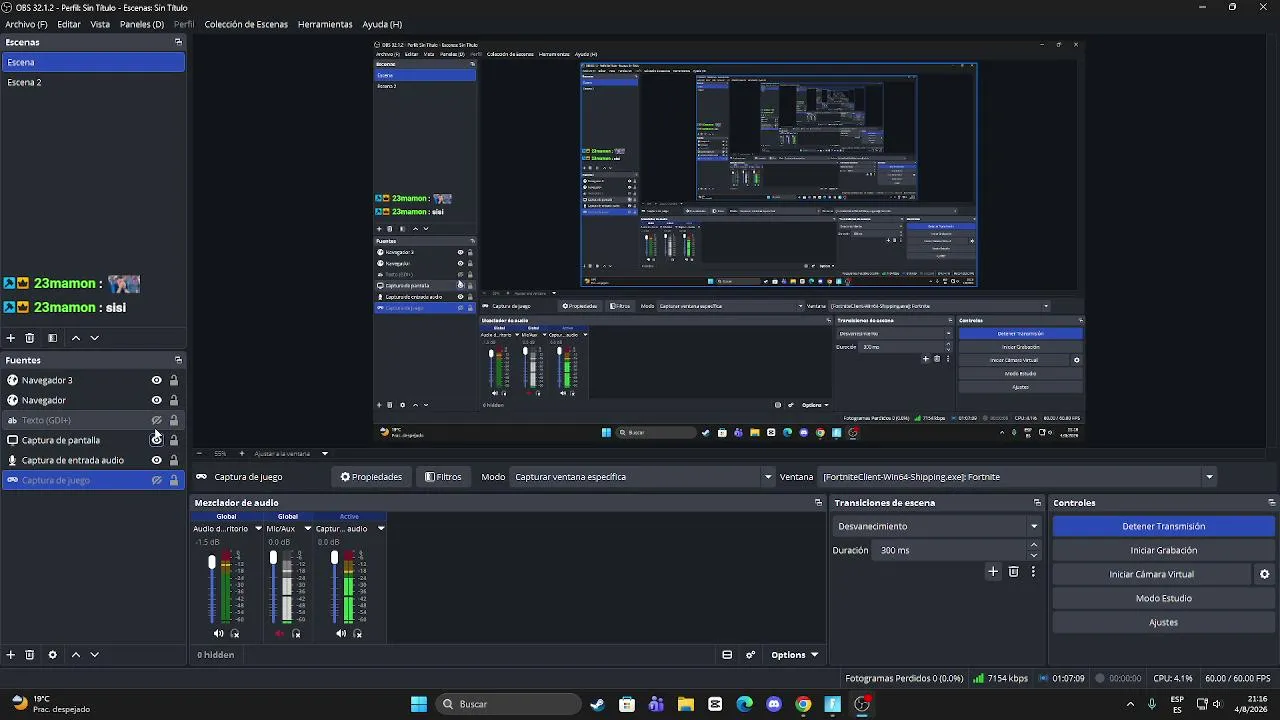Open Captura audio channel menu arrow

380,528
